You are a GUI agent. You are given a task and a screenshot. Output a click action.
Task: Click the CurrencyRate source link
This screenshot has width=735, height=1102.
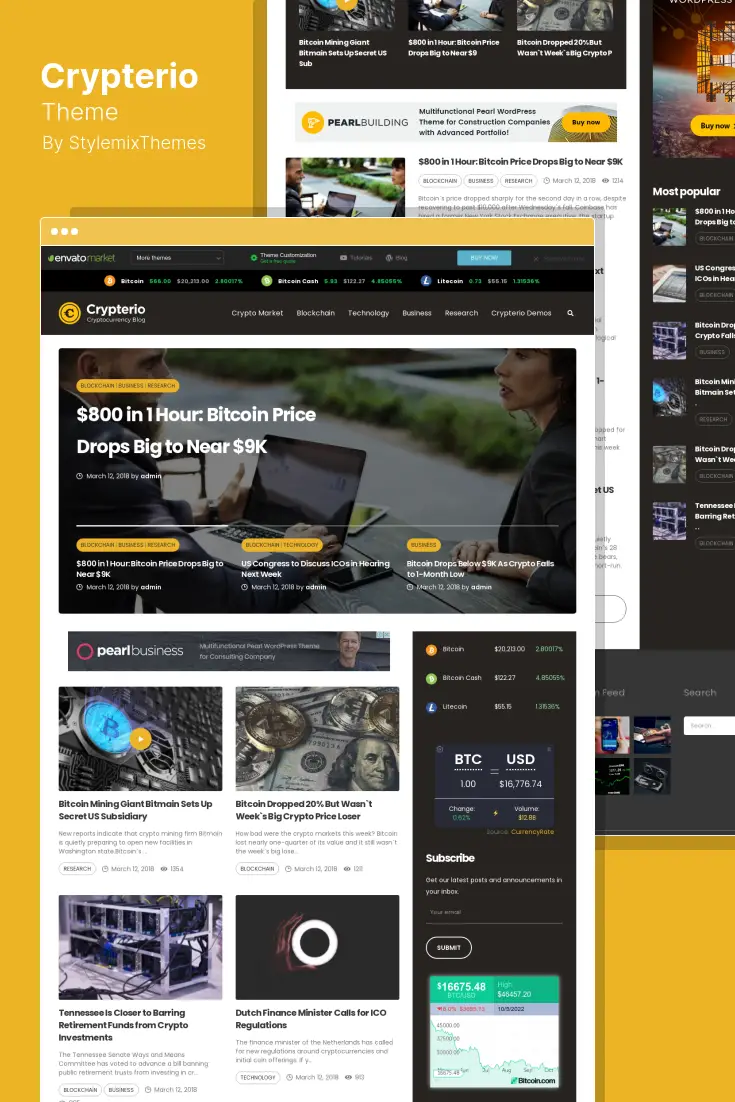coord(532,831)
